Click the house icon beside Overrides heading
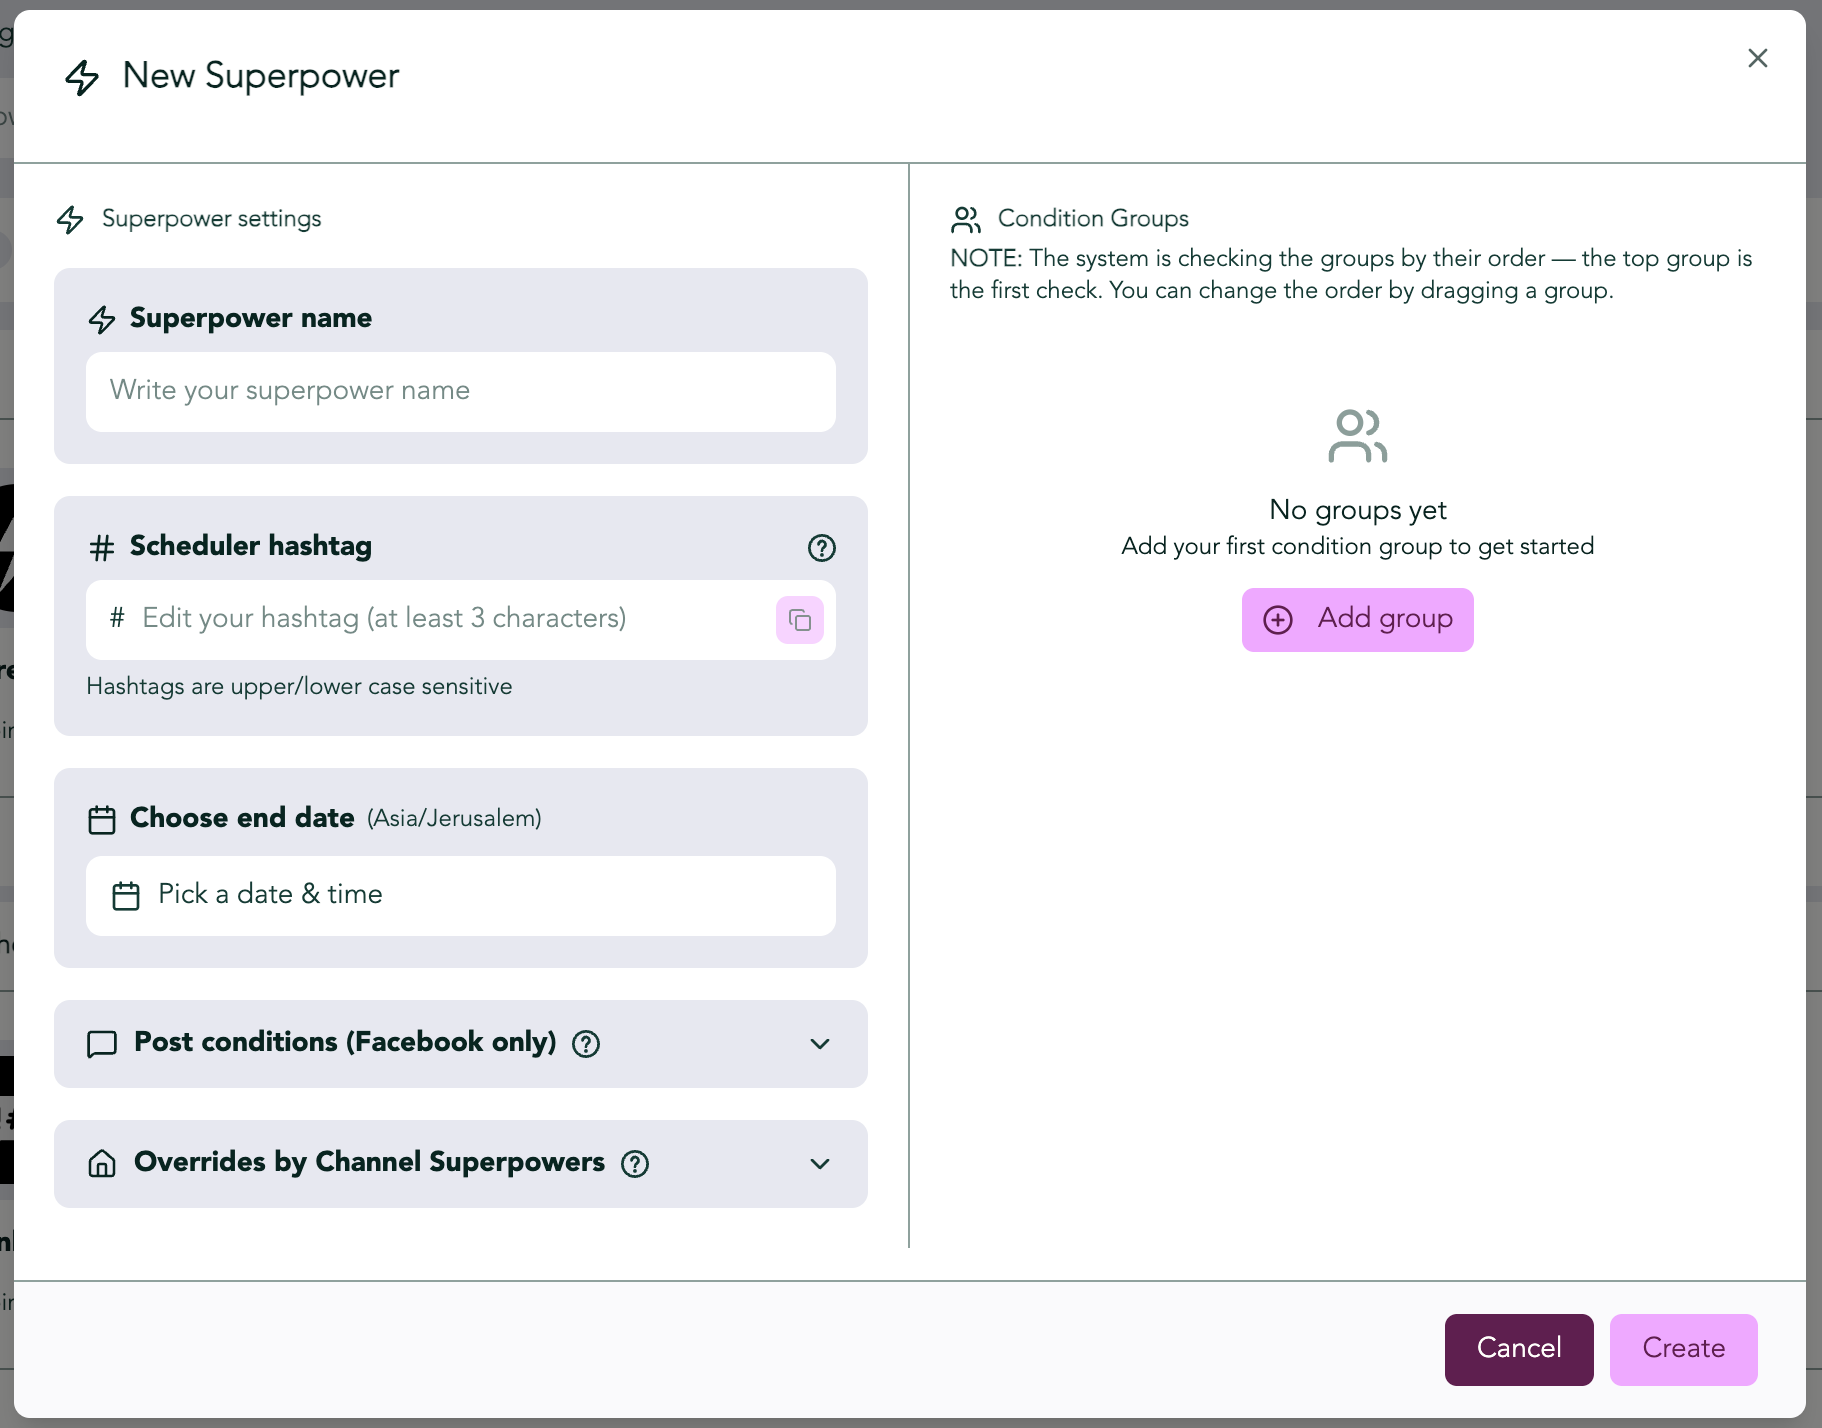The height and width of the screenshot is (1428, 1822). 102,1164
